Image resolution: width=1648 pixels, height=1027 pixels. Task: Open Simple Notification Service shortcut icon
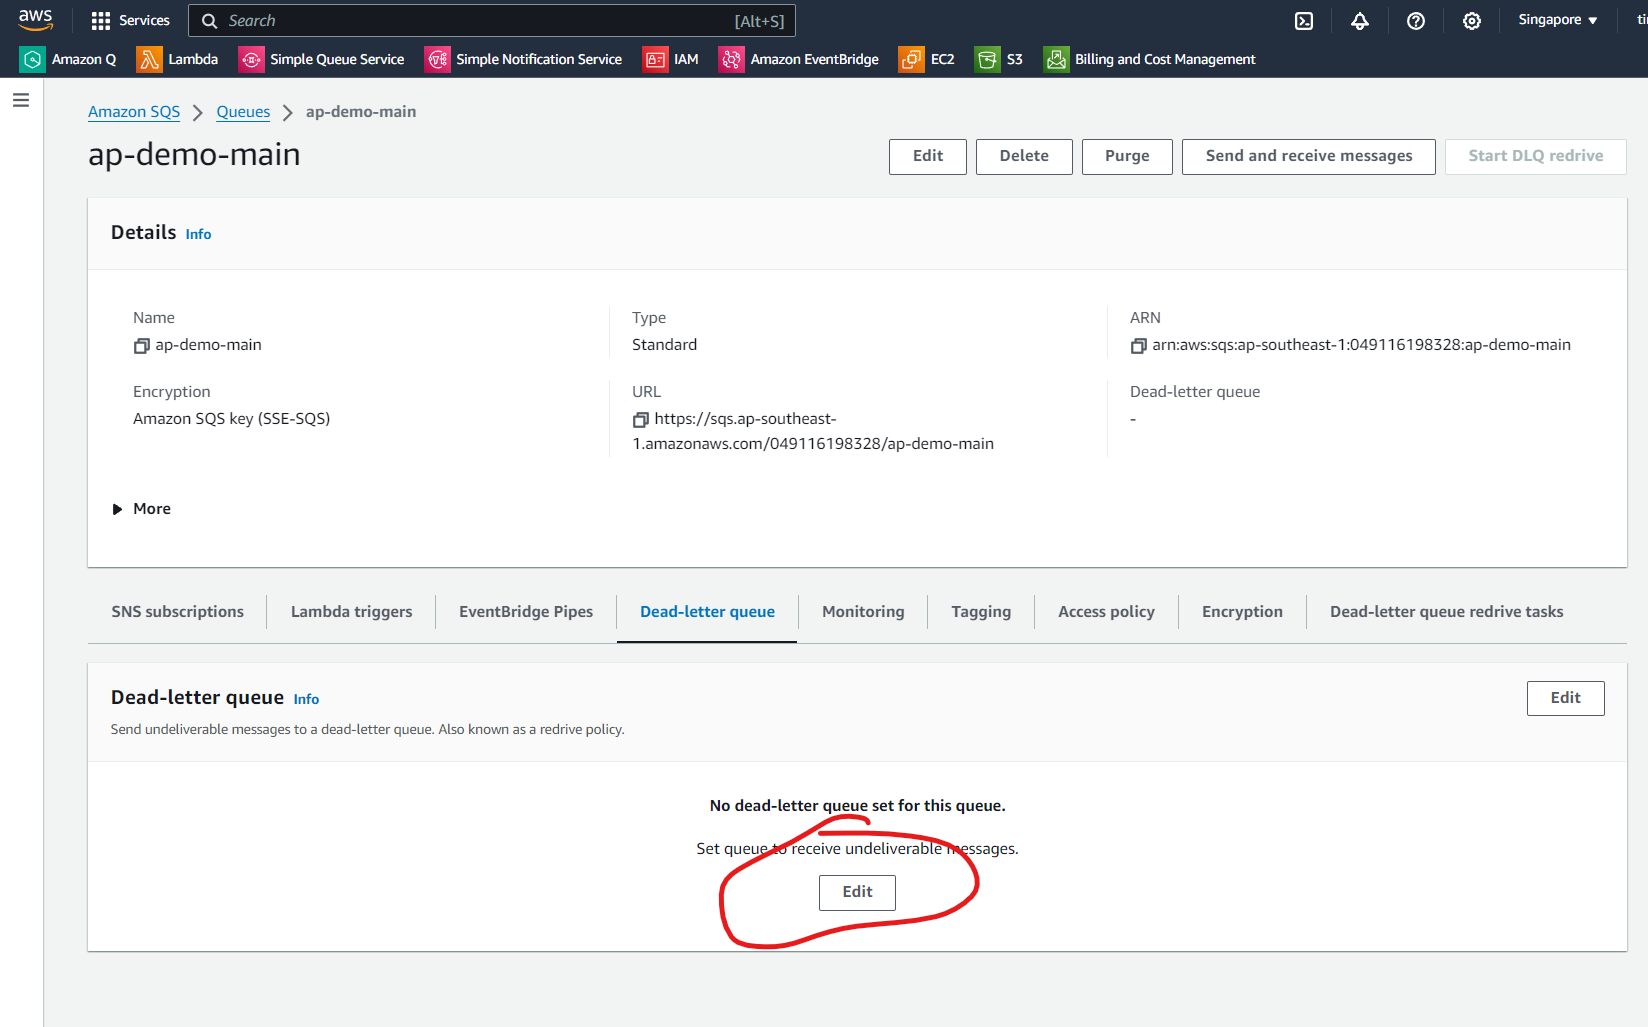[437, 60]
